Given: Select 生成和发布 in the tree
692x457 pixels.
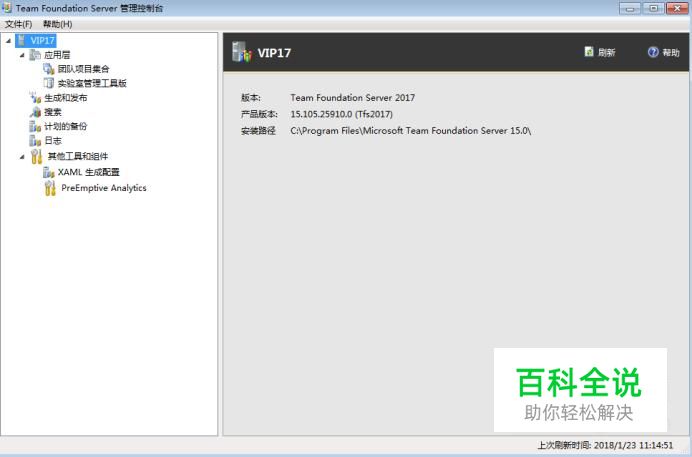Looking at the screenshot, I should tap(66, 97).
